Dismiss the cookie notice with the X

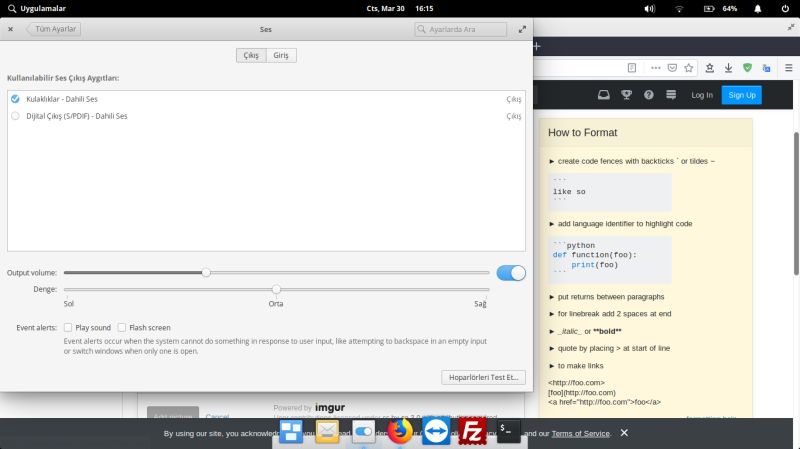[624, 433]
